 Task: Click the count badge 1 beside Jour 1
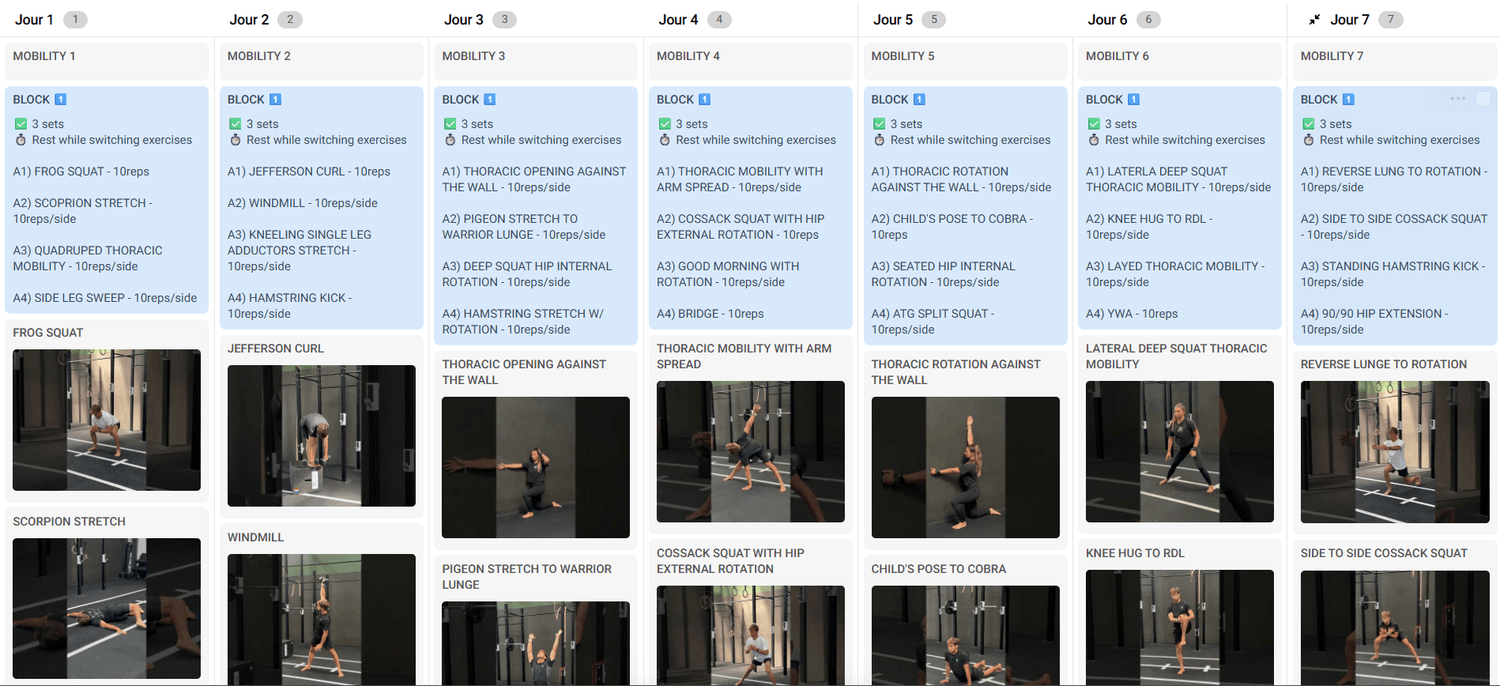click(x=75, y=20)
